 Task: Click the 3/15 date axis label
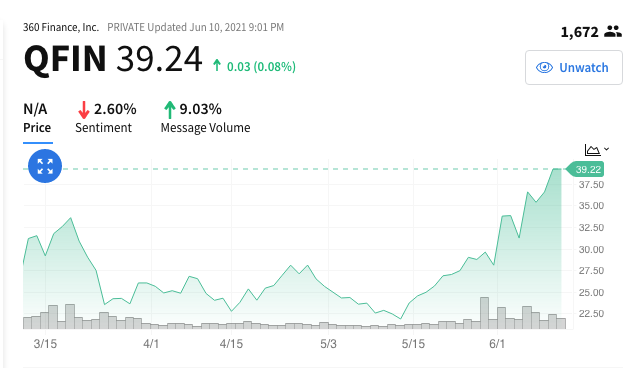click(45, 344)
